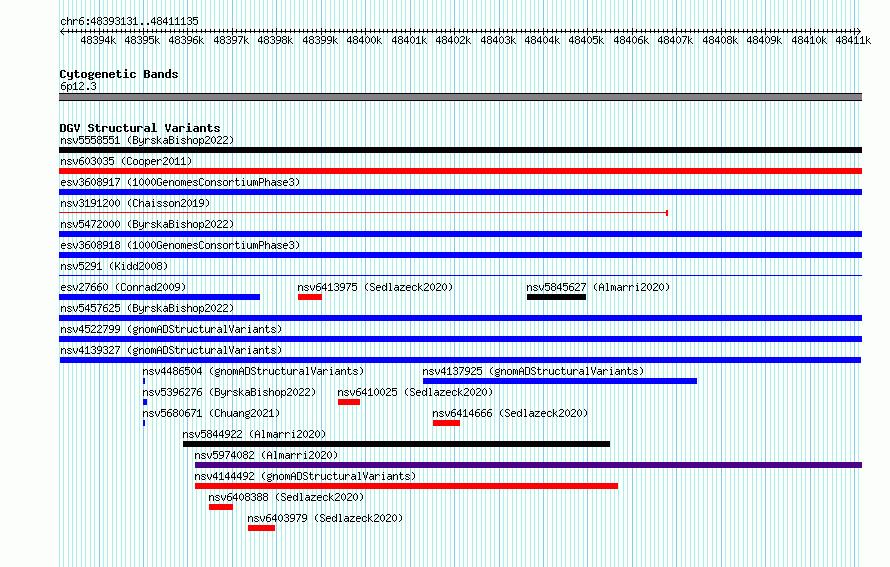Select the esv27660 (Conrad2009) label
Viewport: 890px width, 567px height.
pyautogui.click(x=123, y=287)
